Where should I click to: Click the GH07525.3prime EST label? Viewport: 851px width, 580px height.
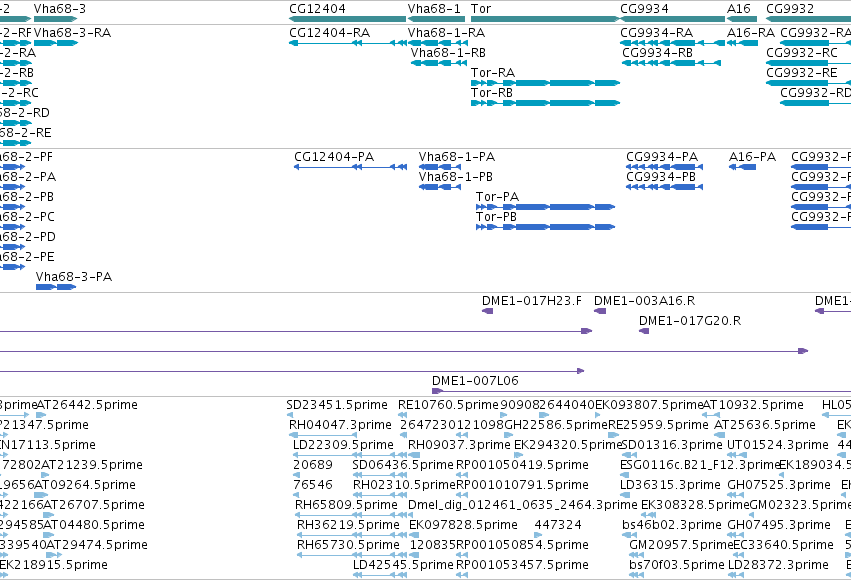pos(779,485)
